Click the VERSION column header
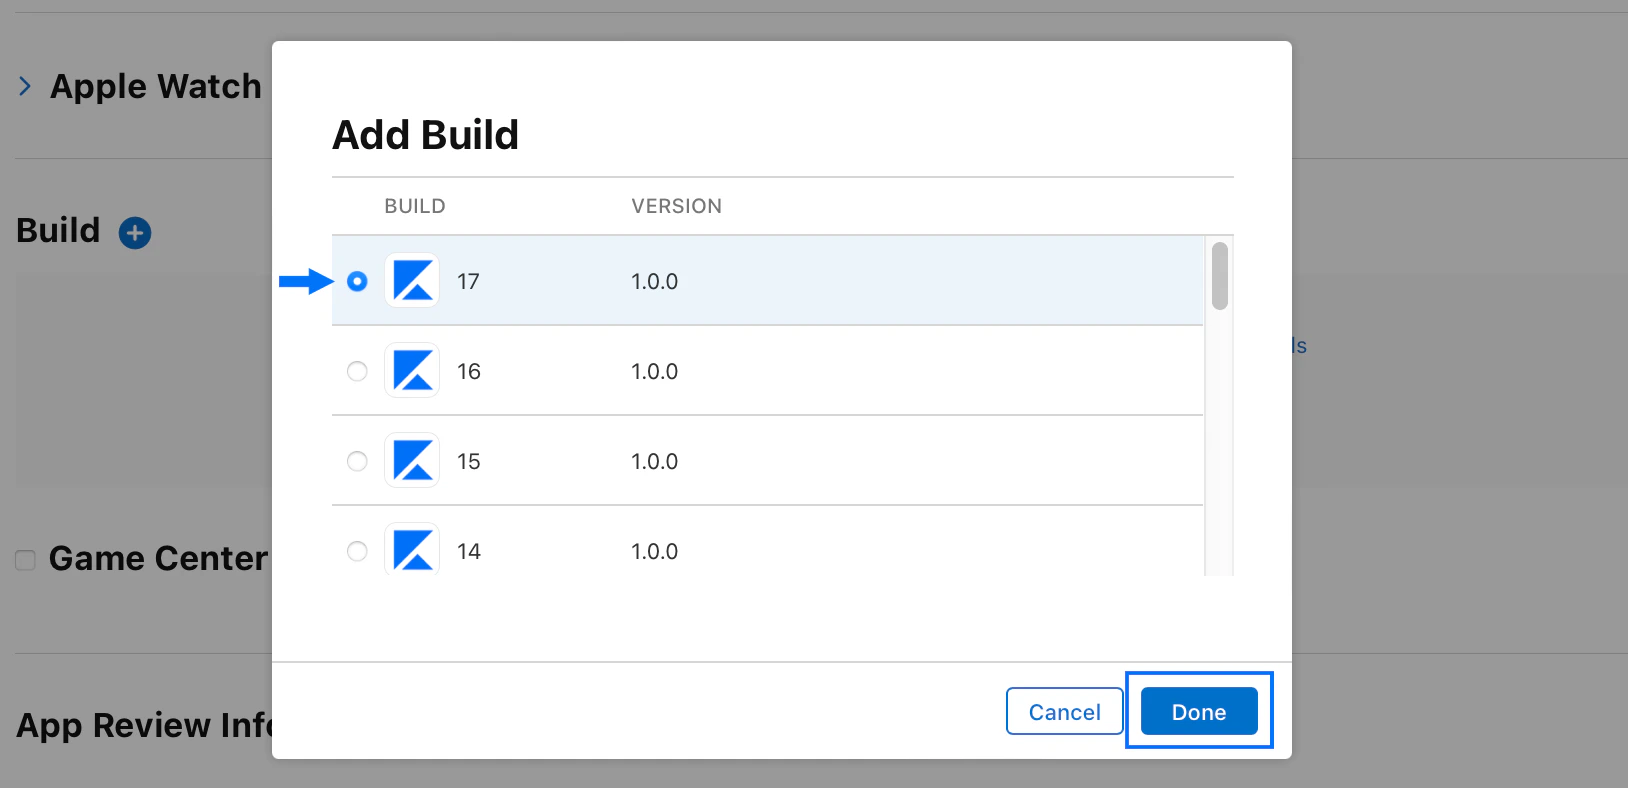Viewport: 1628px width, 788px height. tap(676, 206)
